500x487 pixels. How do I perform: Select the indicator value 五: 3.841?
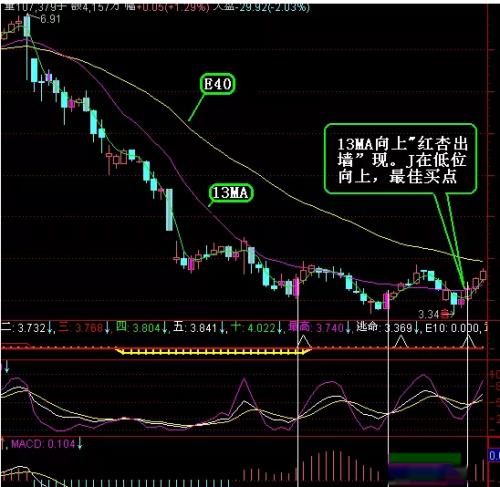click(x=195, y=328)
